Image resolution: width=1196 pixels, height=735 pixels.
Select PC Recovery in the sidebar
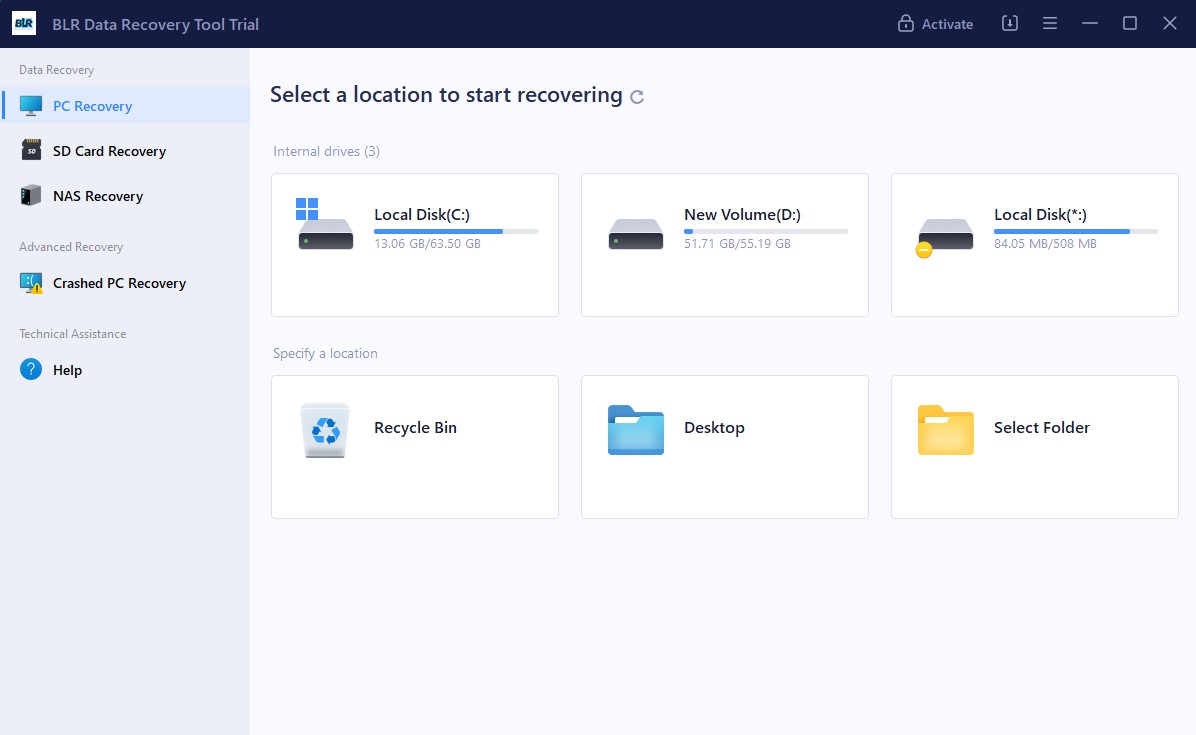(125, 105)
